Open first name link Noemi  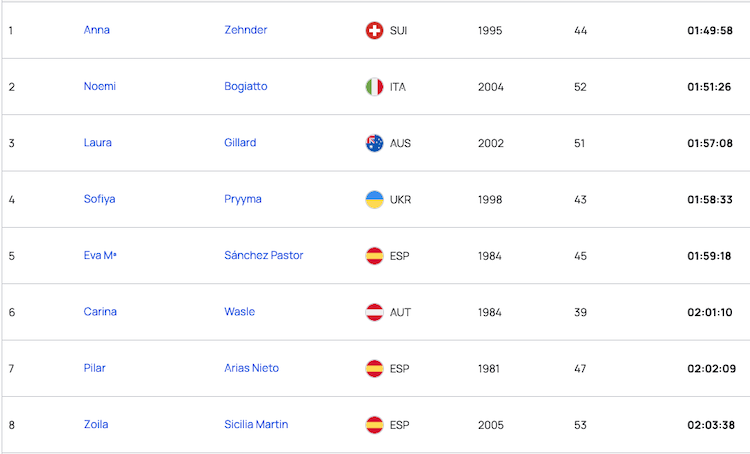click(x=99, y=87)
